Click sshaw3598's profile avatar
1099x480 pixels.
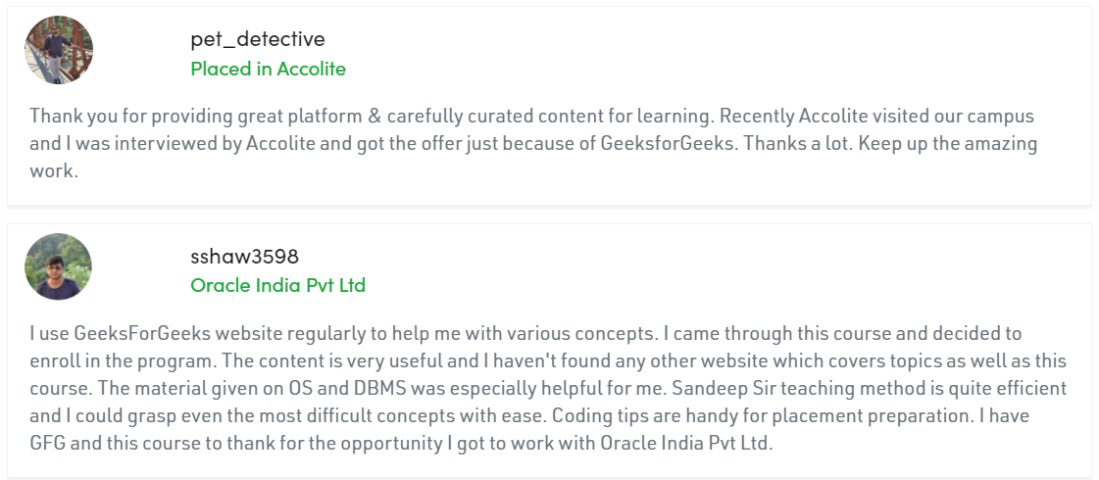click(58, 267)
